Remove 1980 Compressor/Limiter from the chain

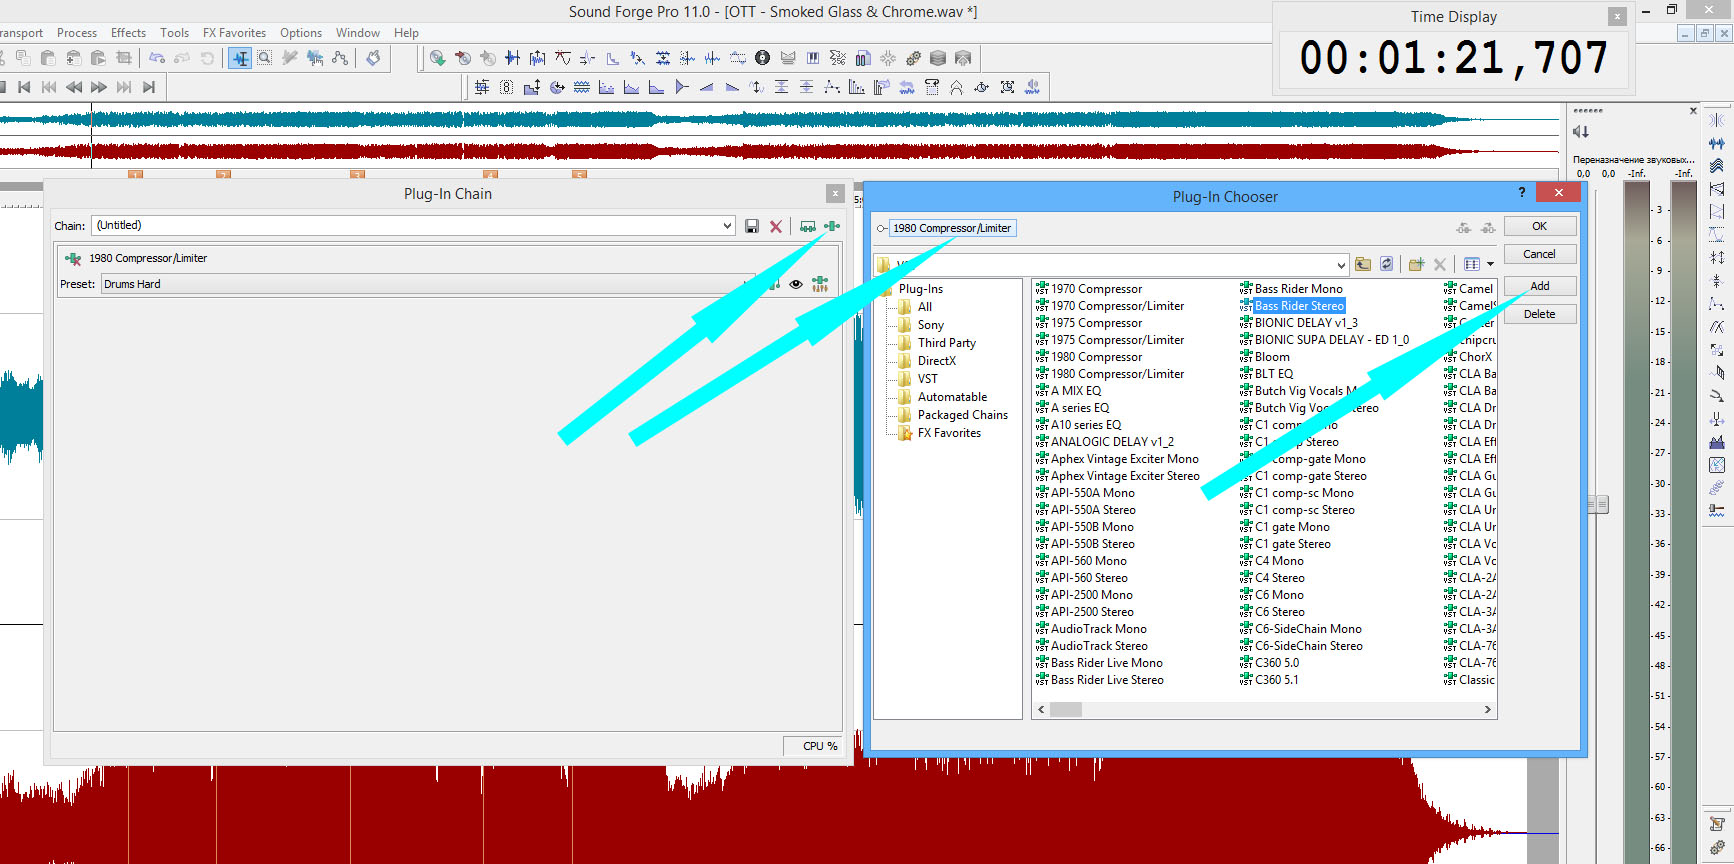73,258
